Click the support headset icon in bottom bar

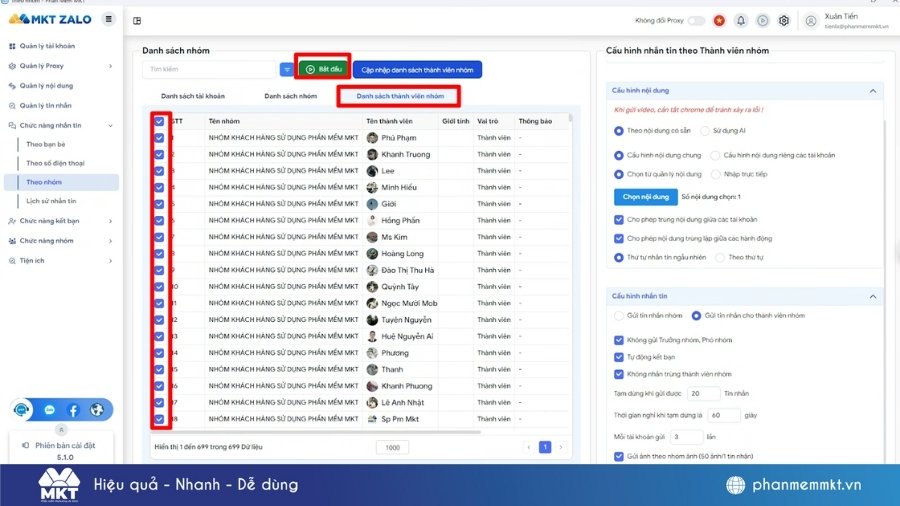(x=22, y=410)
